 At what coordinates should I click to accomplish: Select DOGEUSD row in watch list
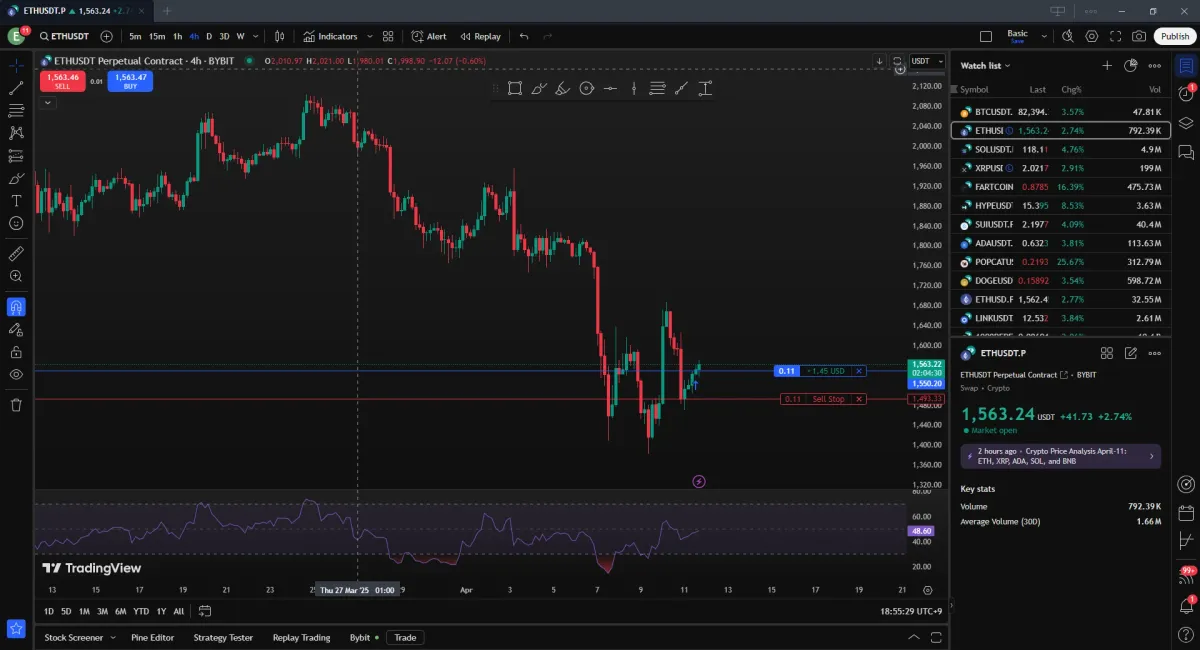(x=1060, y=280)
